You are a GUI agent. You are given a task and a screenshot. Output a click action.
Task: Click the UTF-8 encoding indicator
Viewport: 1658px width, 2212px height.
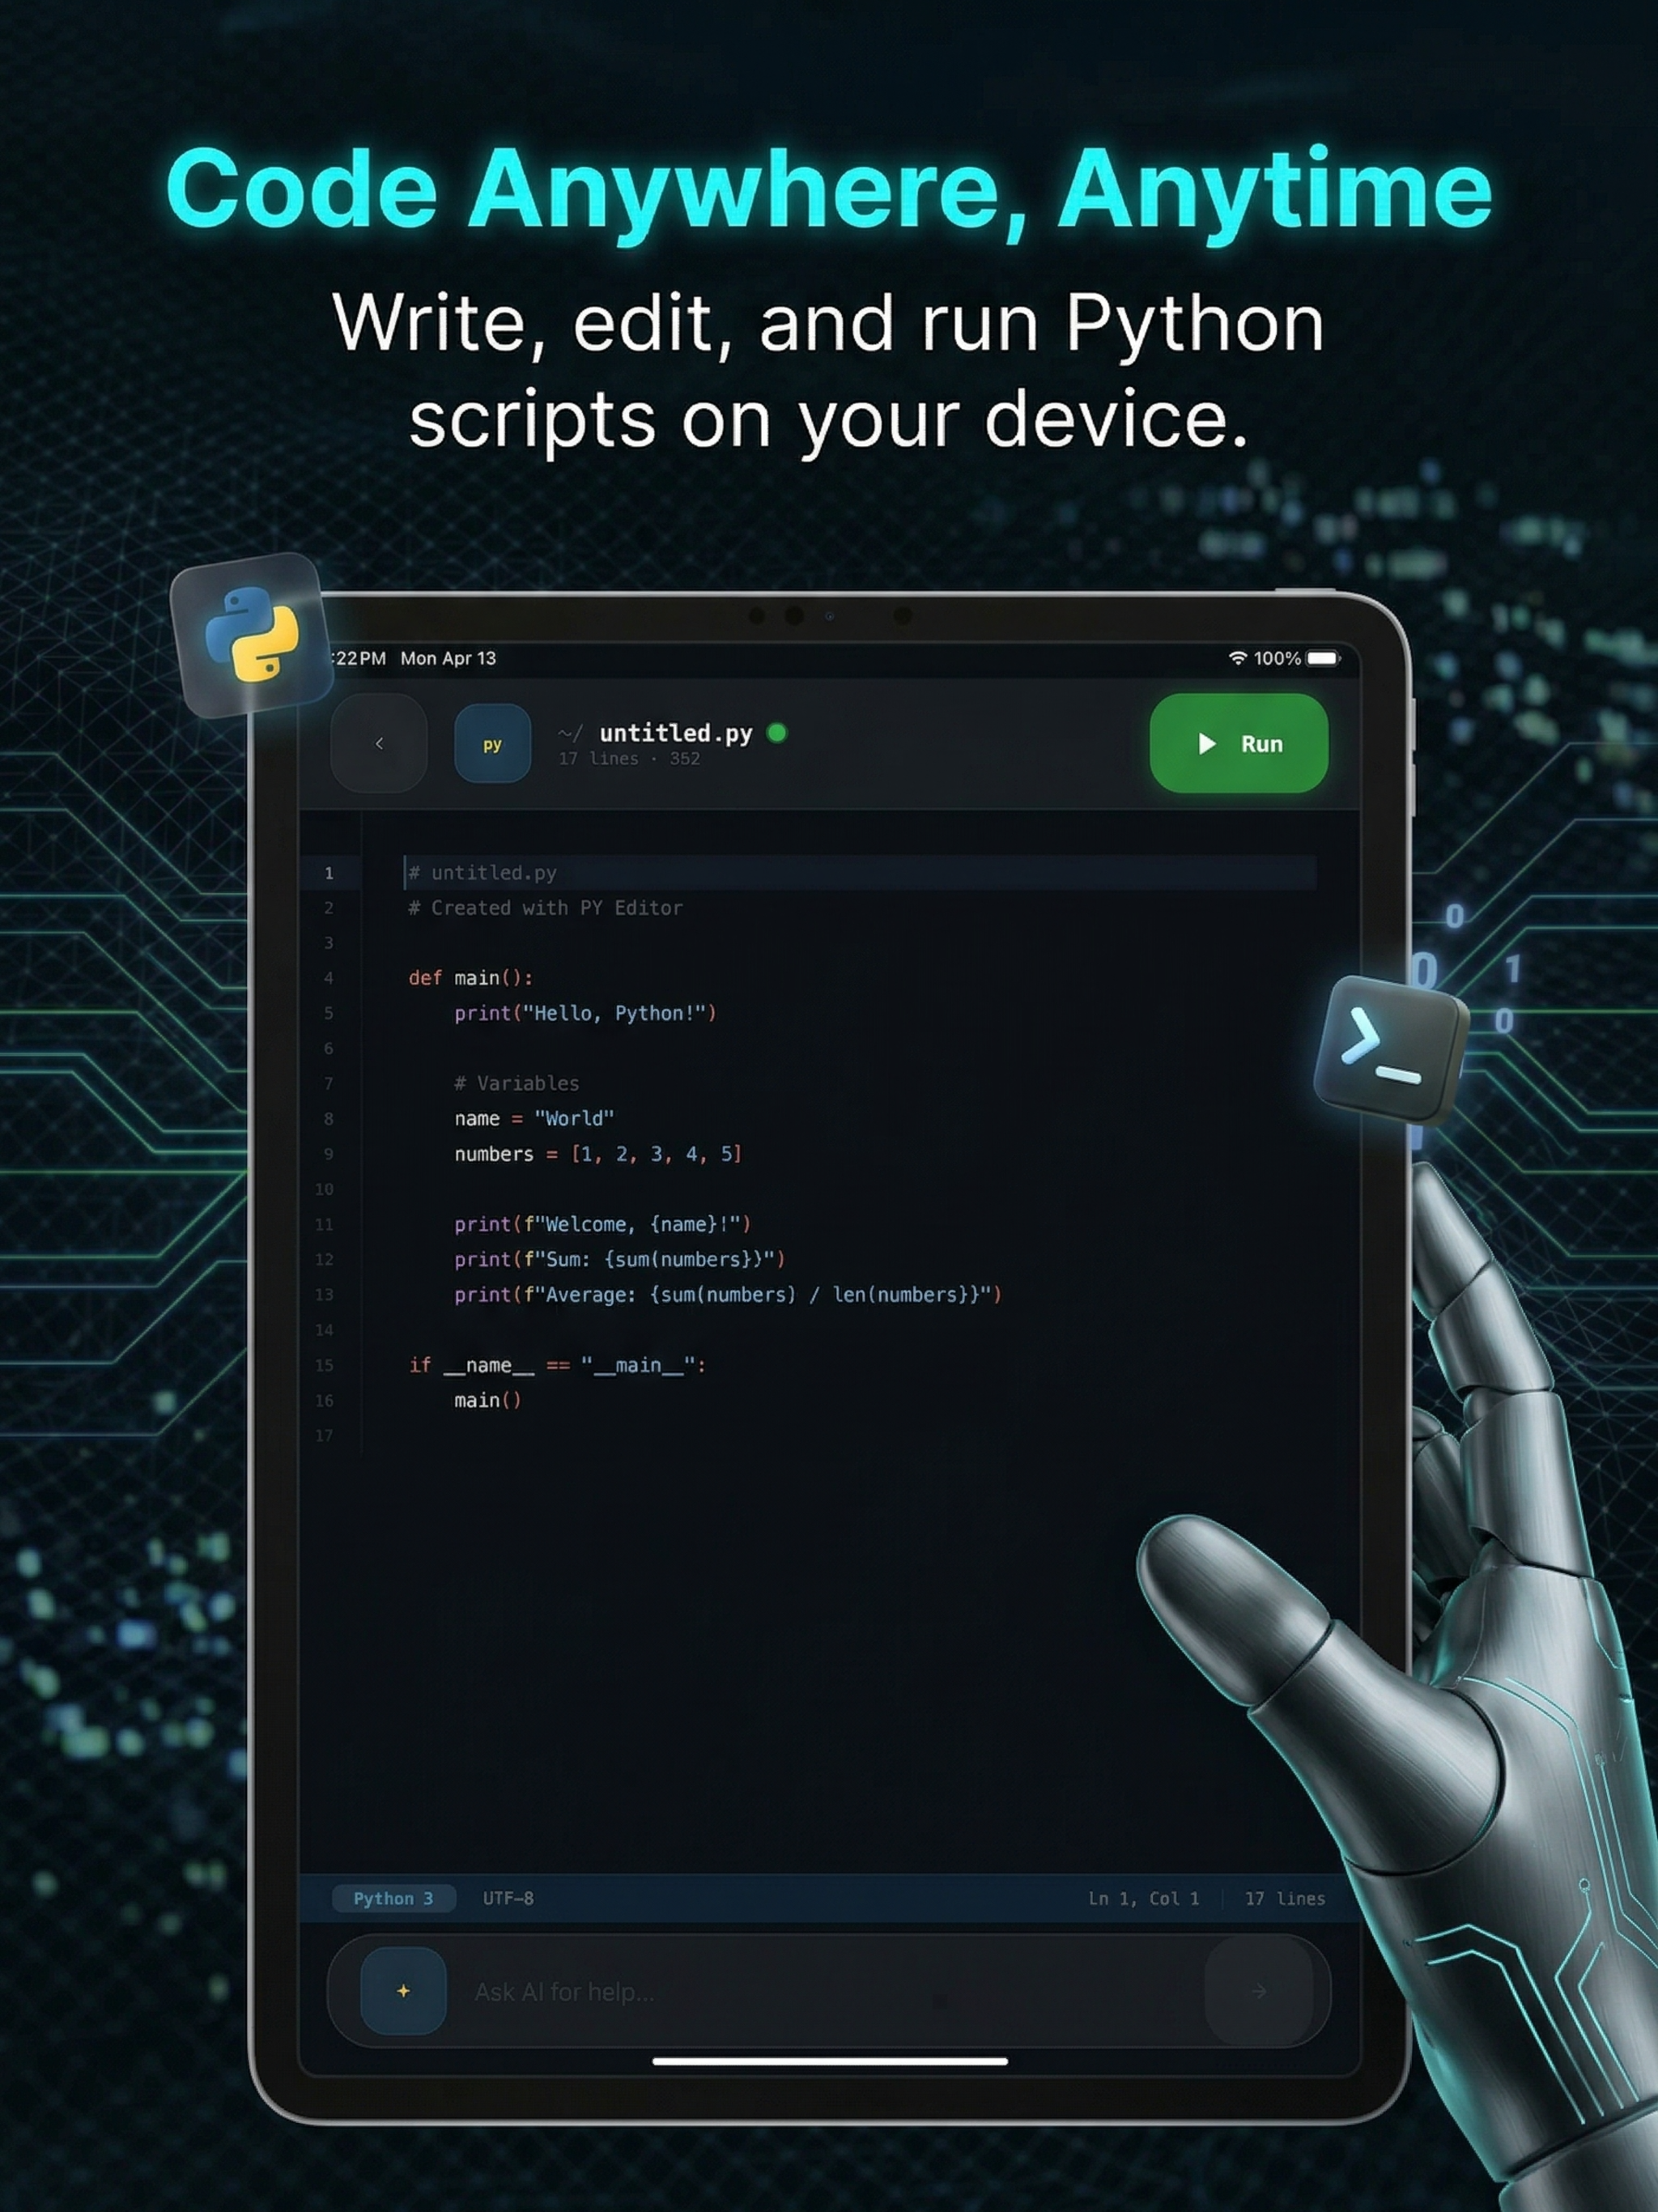point(508,1898)
